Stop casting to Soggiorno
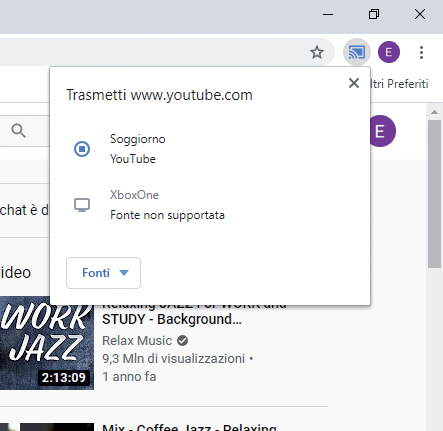 pos(82,149)
